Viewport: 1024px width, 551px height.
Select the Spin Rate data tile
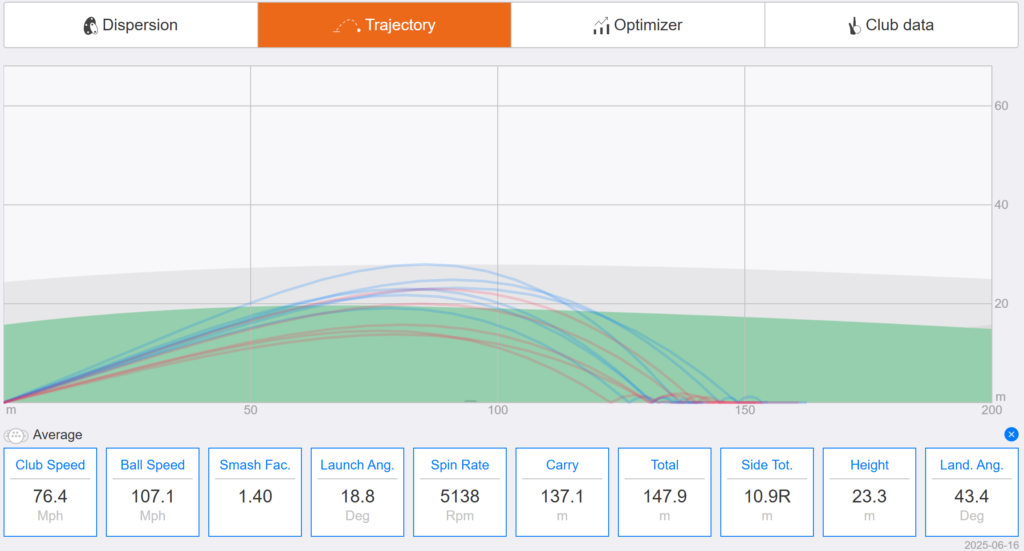point(460,492)
